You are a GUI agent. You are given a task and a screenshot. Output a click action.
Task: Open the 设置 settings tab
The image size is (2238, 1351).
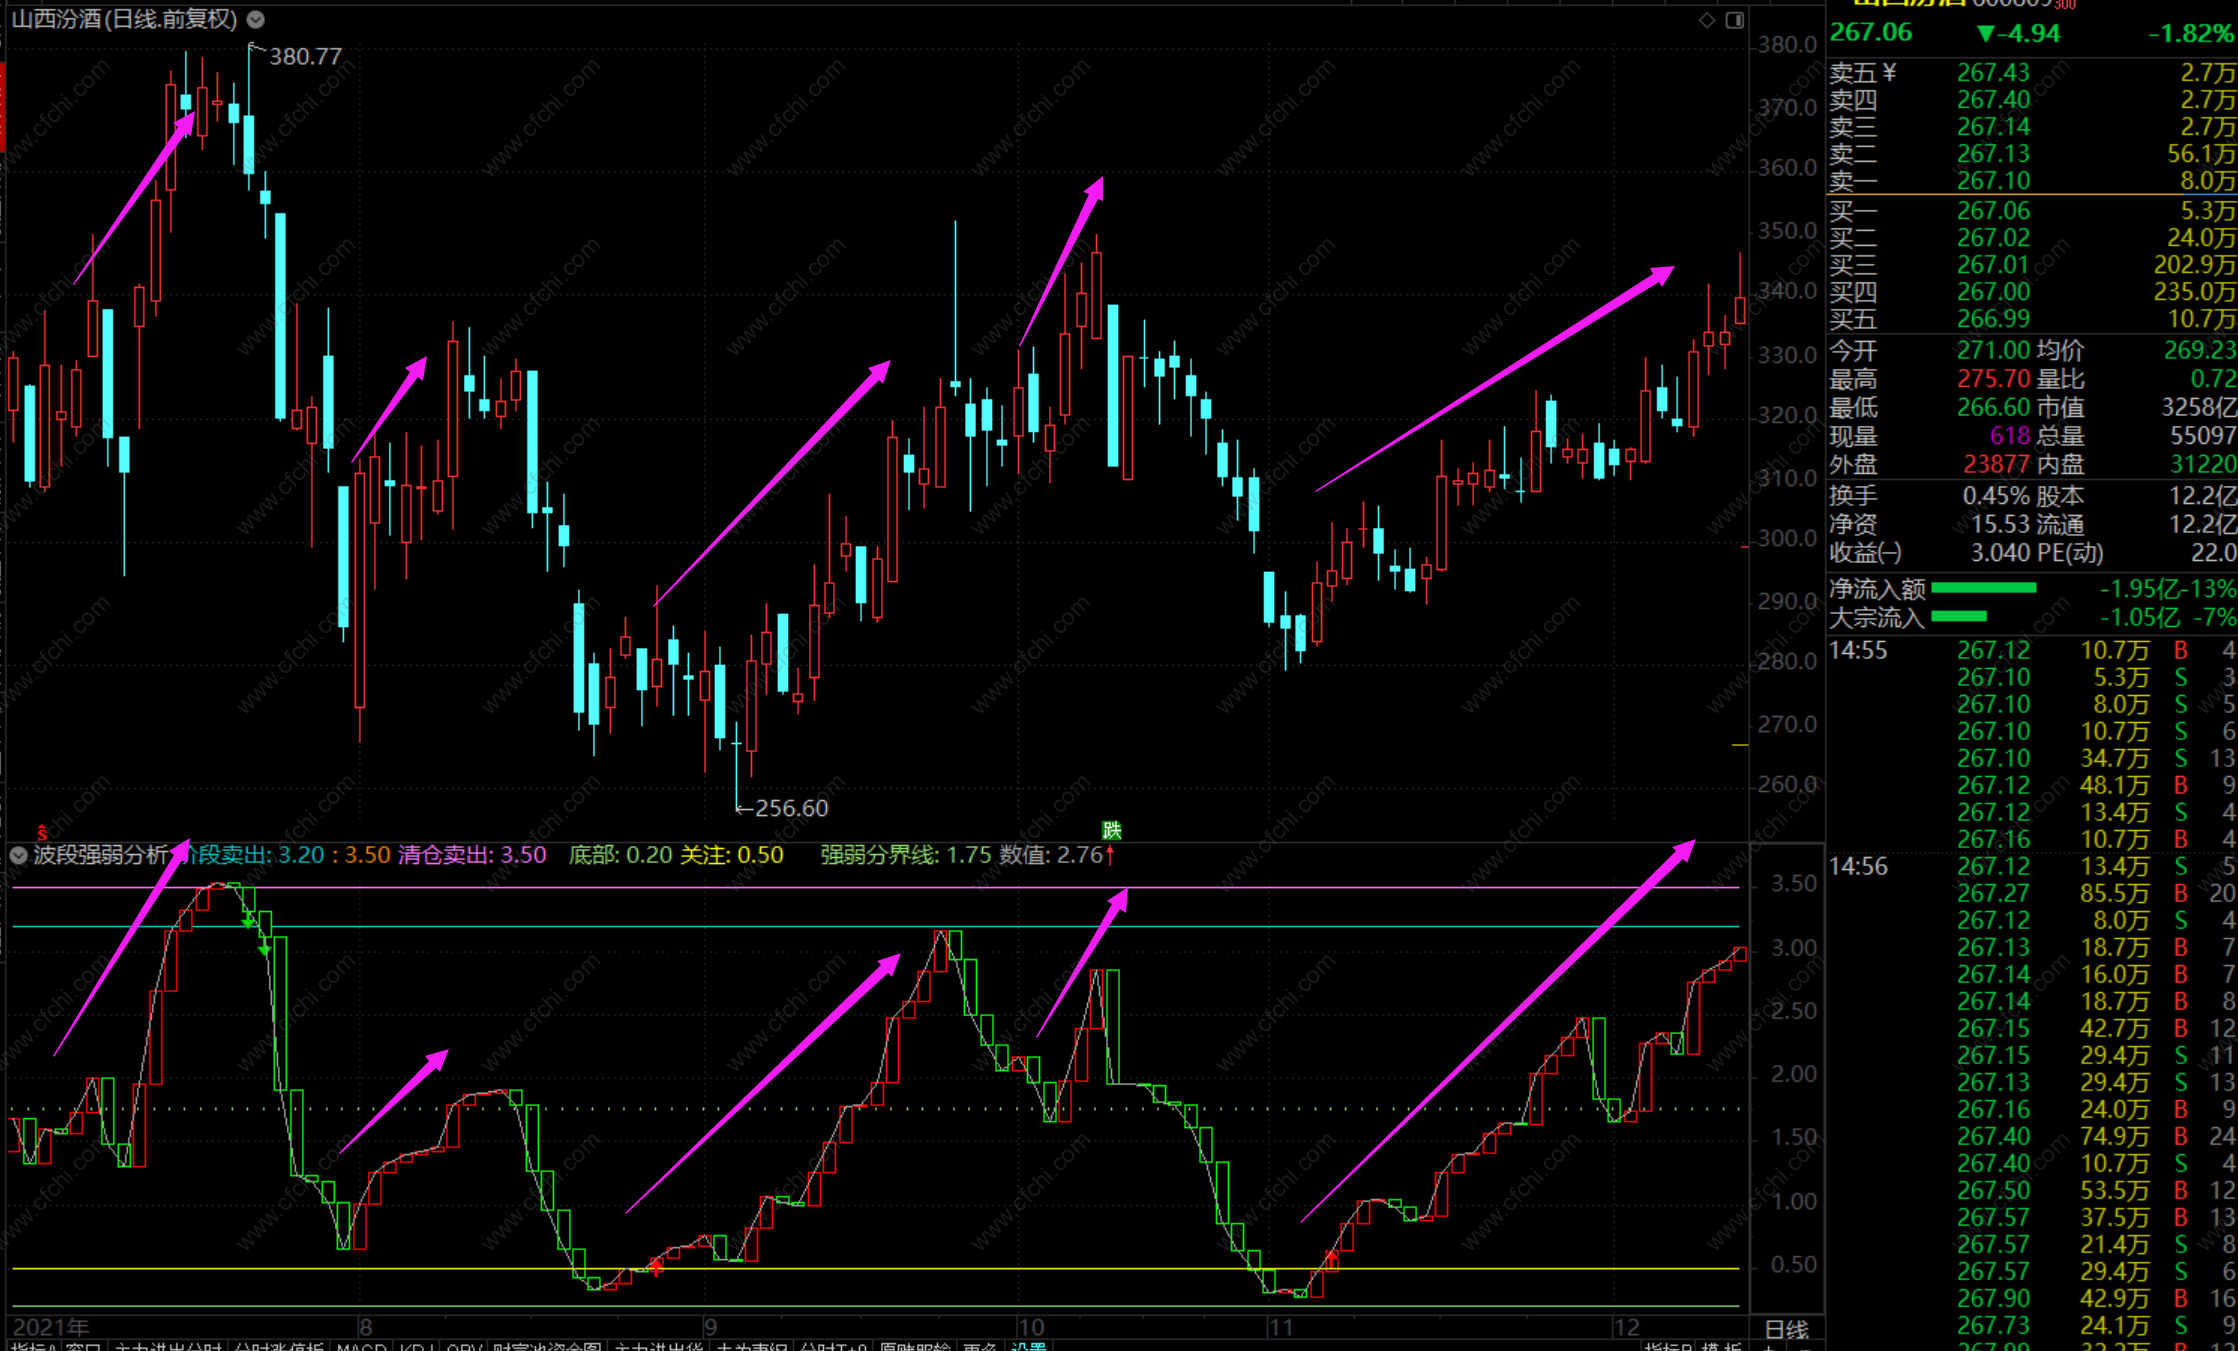1028,1346
